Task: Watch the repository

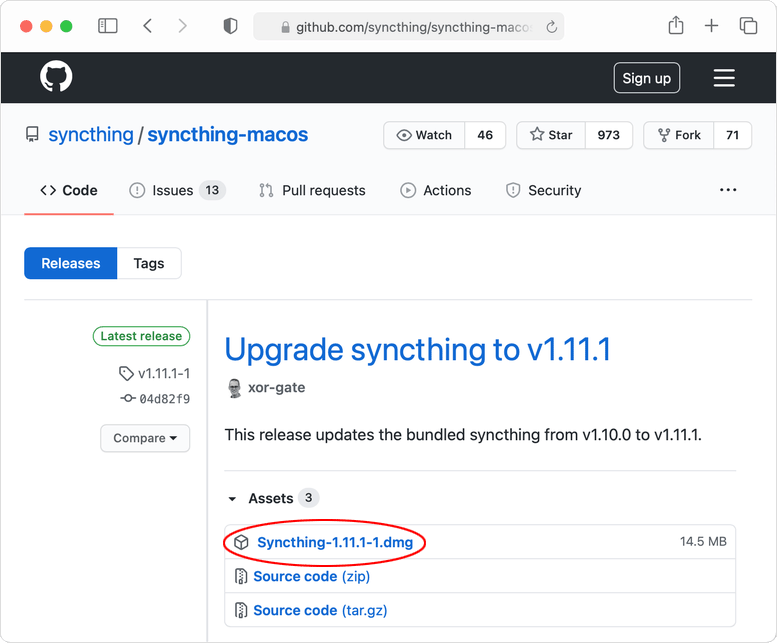Action: click(424, 135)
